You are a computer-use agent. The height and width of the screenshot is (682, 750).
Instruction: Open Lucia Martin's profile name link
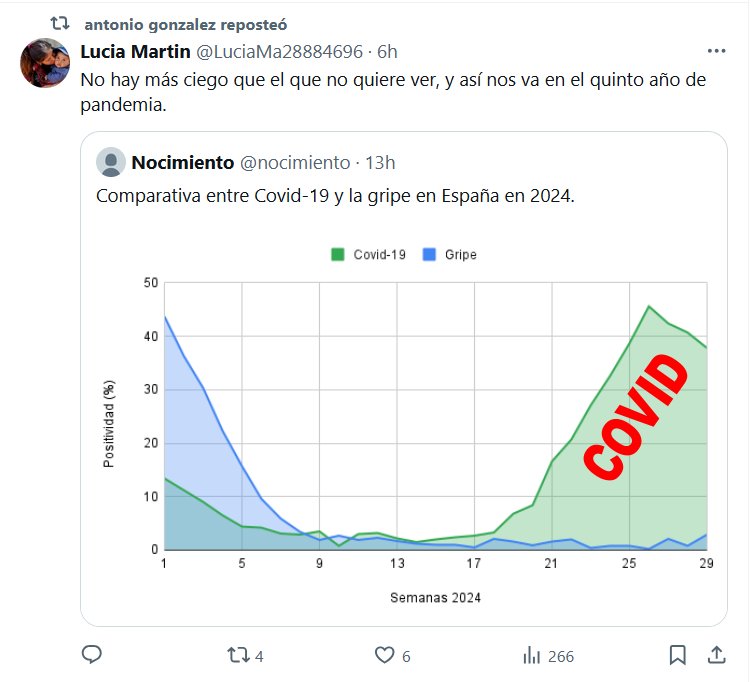[135, 51]
